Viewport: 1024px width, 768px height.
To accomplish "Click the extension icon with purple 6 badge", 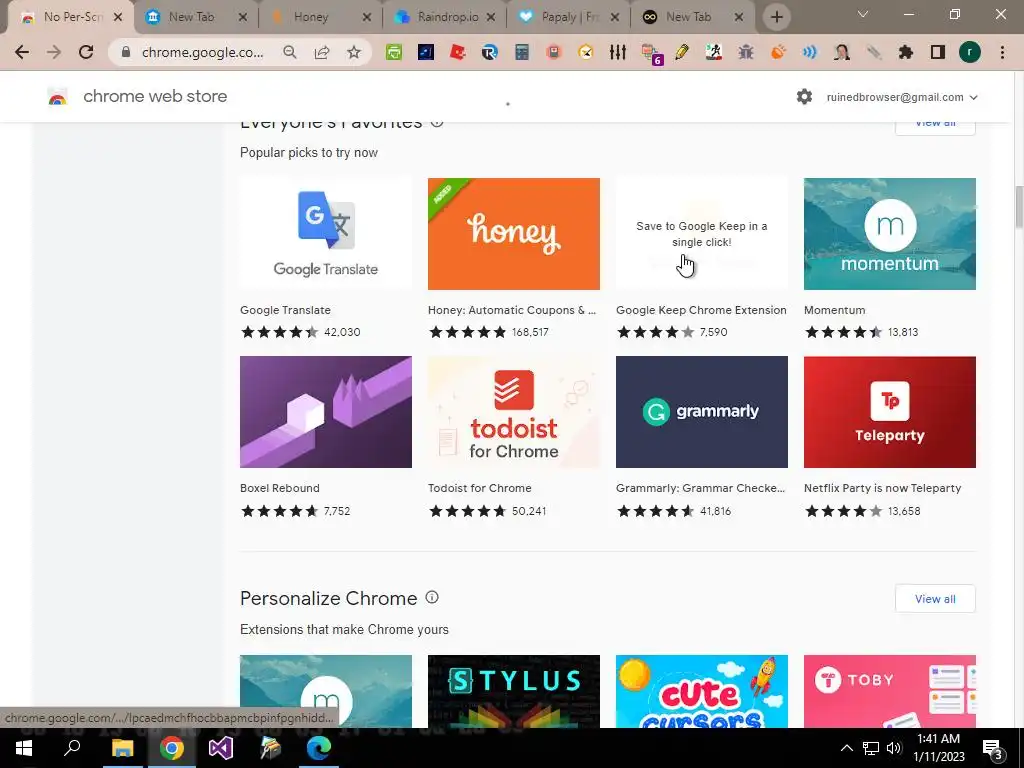I will pos(651,54).
